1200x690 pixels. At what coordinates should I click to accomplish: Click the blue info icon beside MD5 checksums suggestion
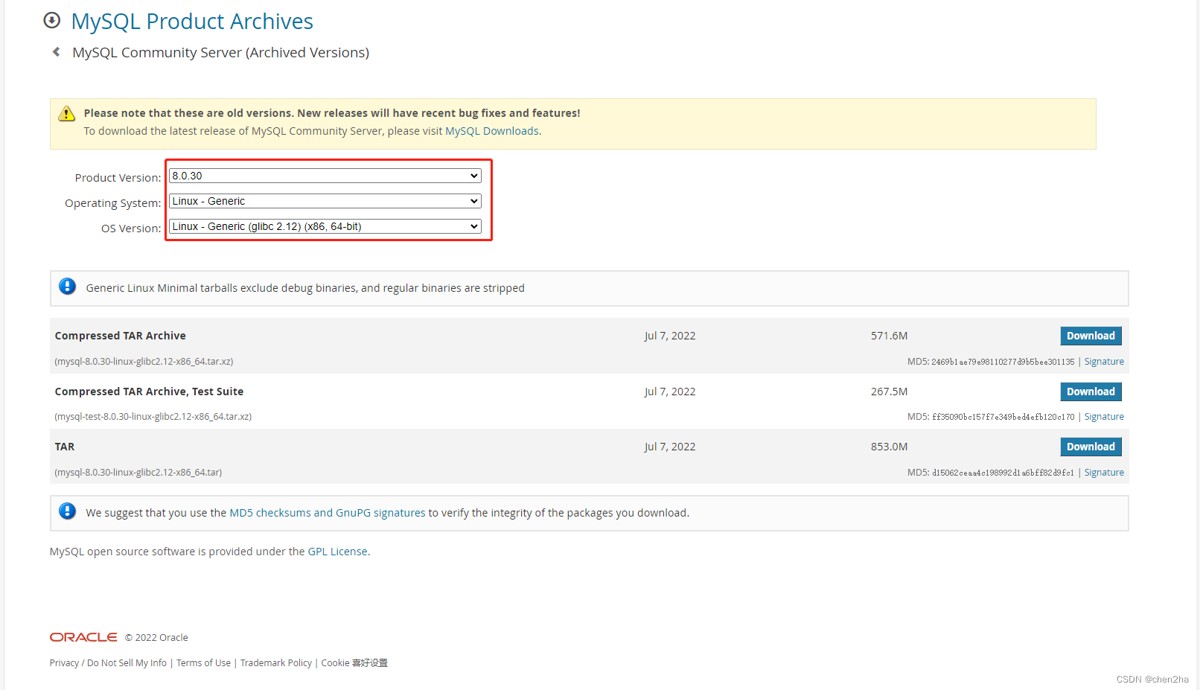click(x=67, y=512)
